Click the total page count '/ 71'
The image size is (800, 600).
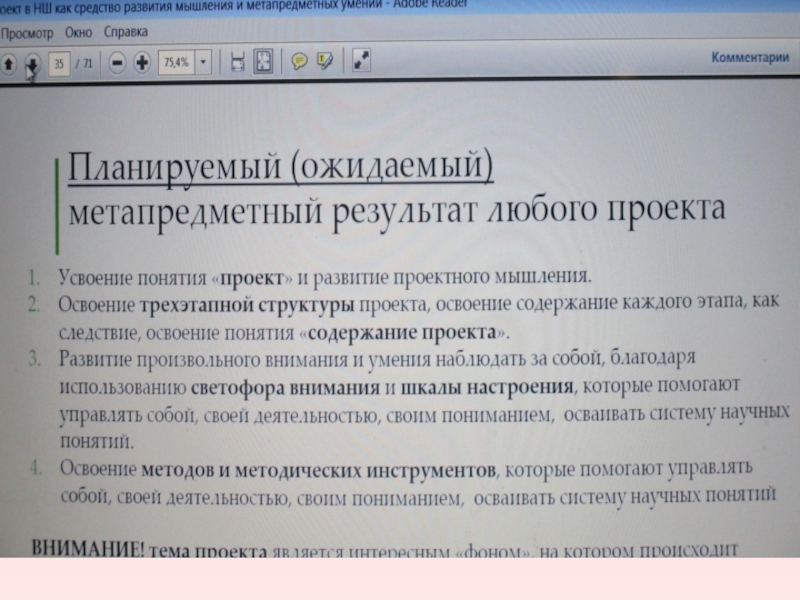[84, 63]
